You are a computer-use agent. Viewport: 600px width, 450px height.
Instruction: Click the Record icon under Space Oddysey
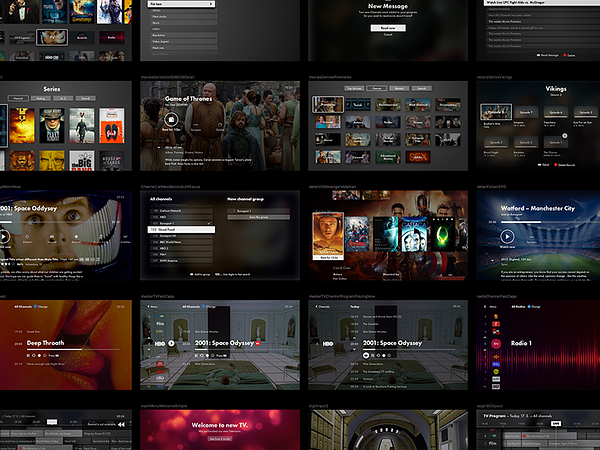coord(76,237)
